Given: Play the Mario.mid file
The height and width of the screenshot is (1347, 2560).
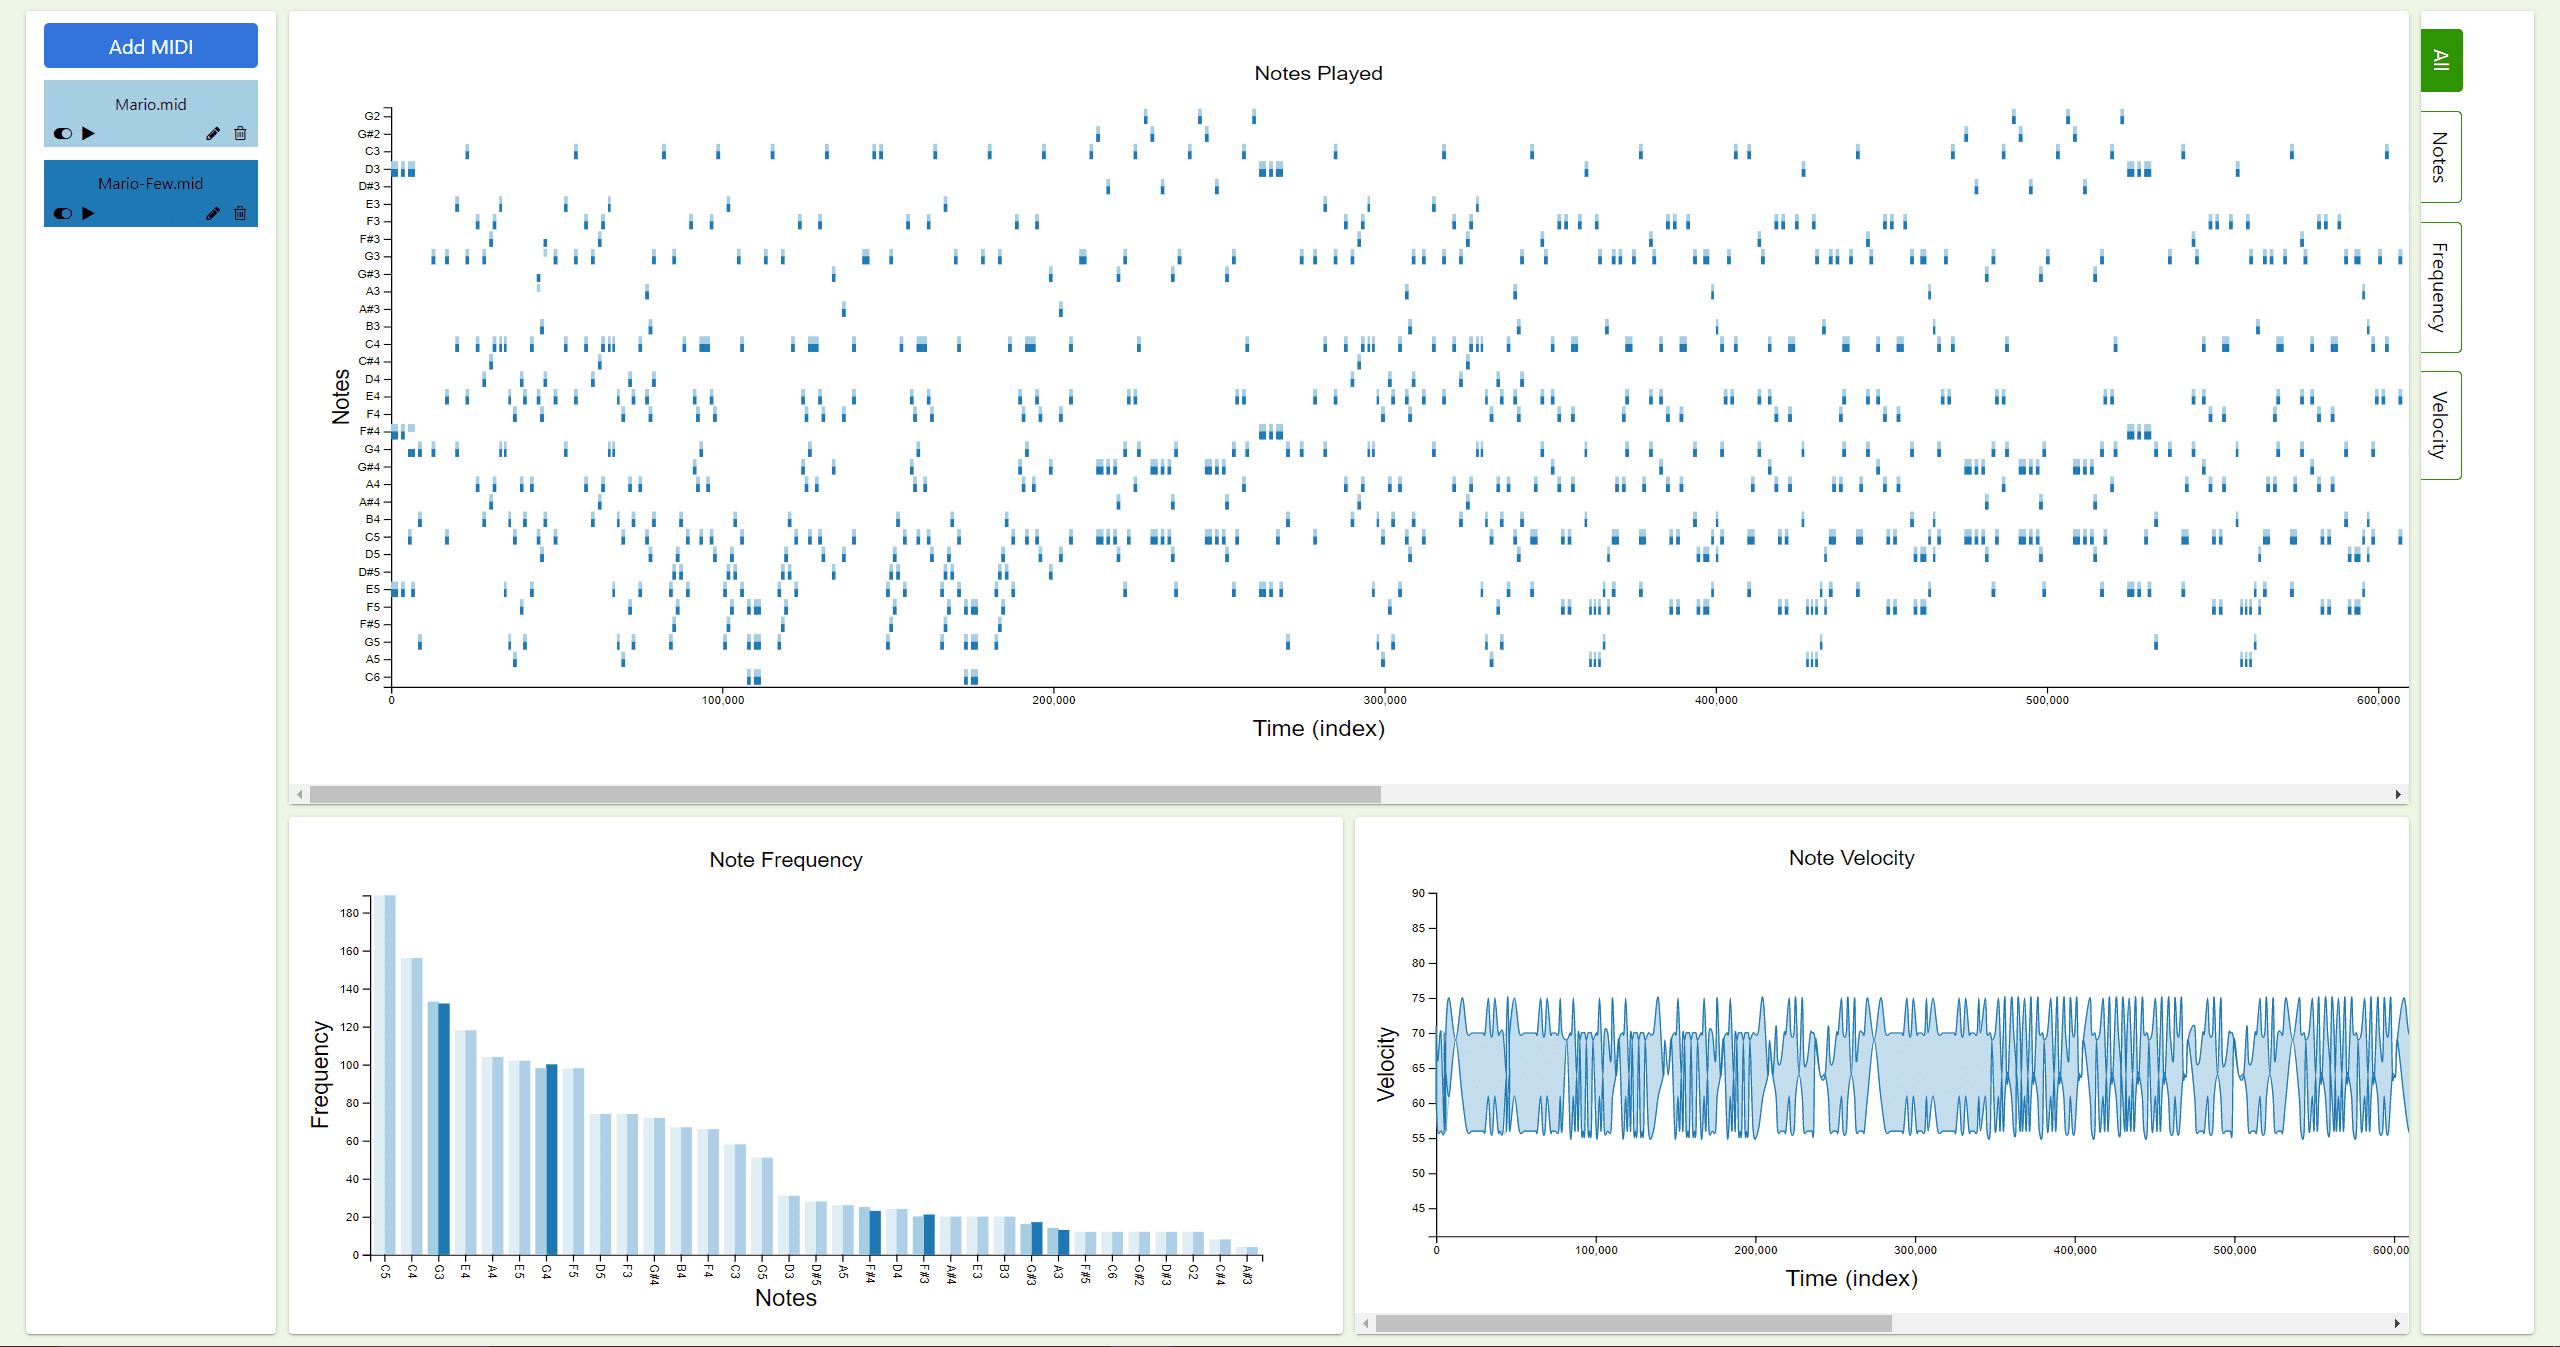Looking at the screenshot, I should [x=88, y=133].
